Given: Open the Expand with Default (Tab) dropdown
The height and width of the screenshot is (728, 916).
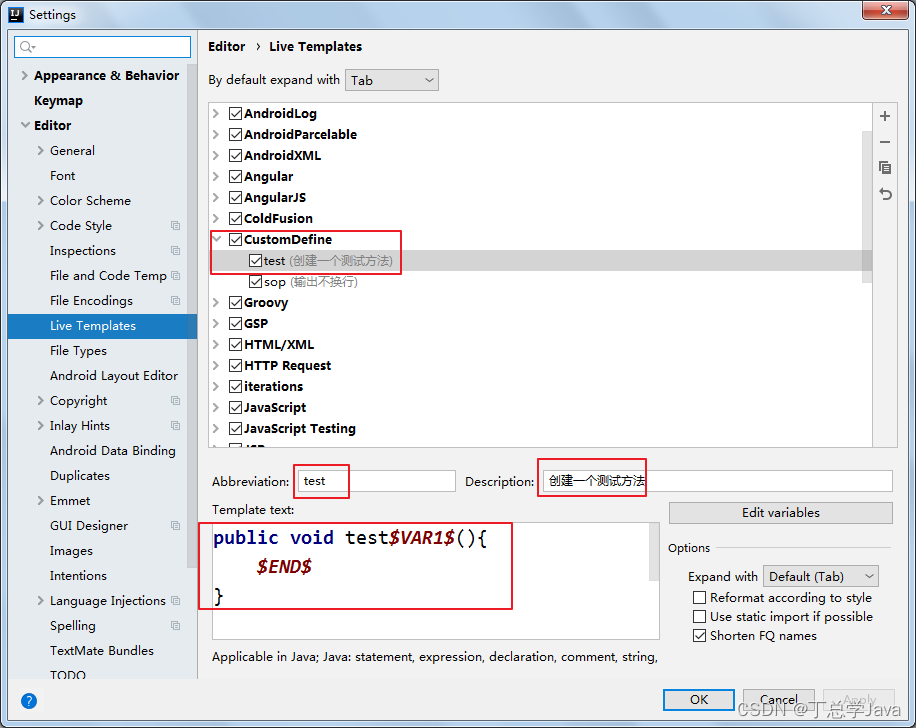Looking at the screenshot, I should click(x=821, y=577).
